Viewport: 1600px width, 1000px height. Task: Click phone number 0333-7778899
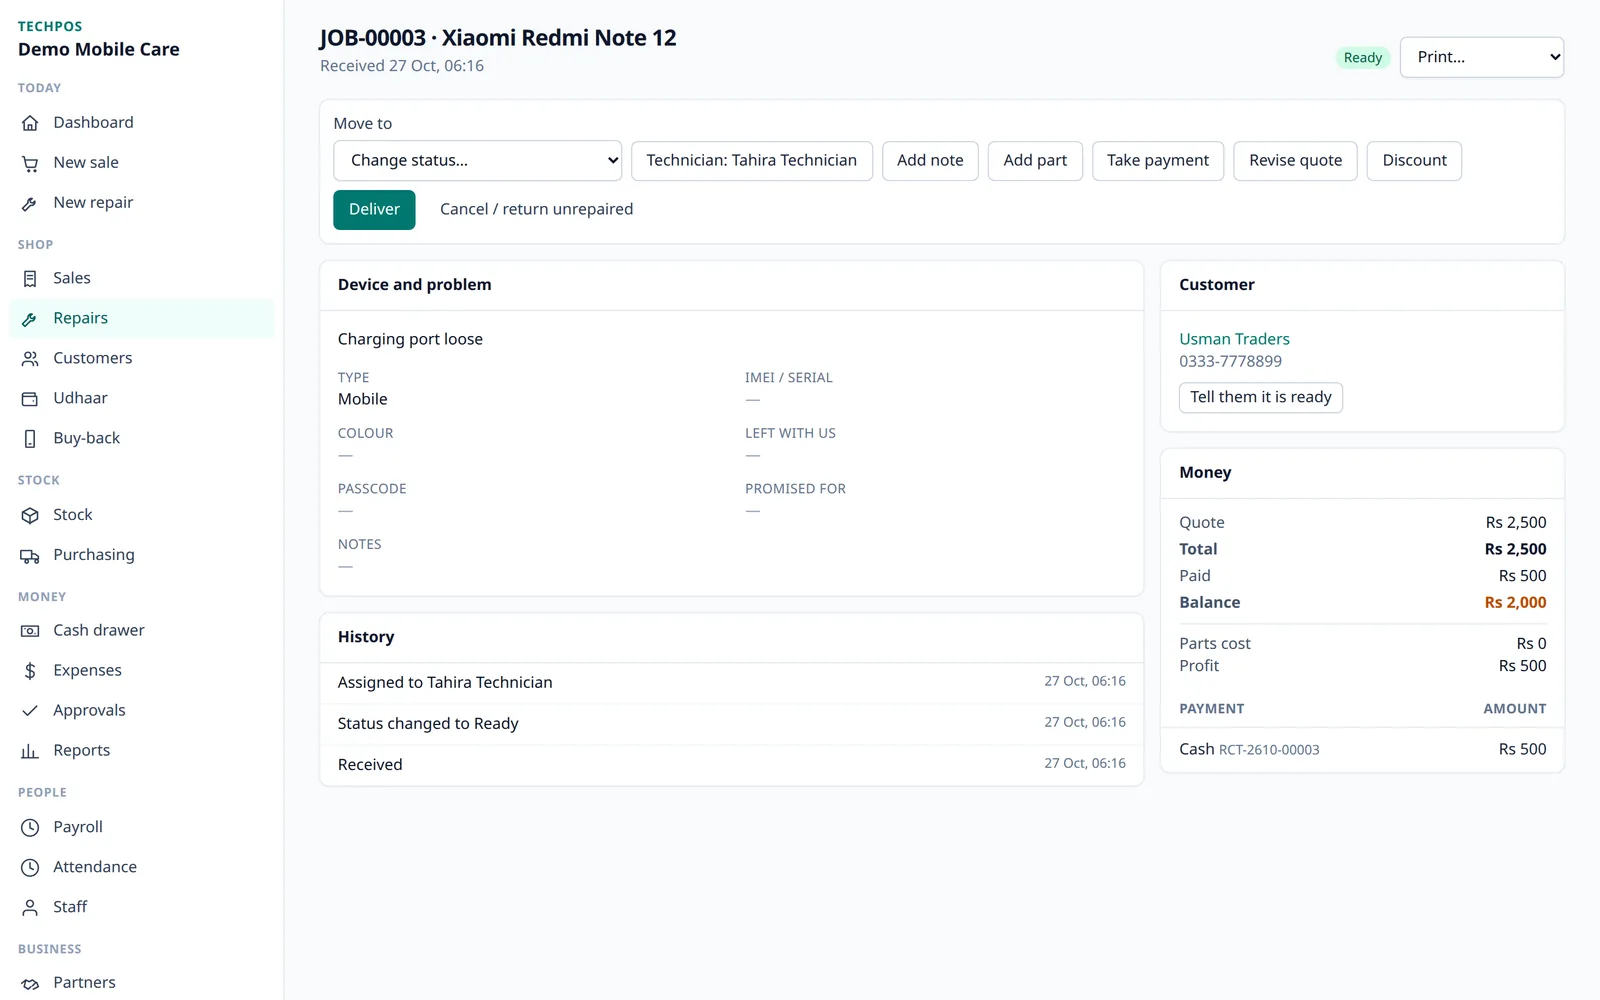(1230, 362)
